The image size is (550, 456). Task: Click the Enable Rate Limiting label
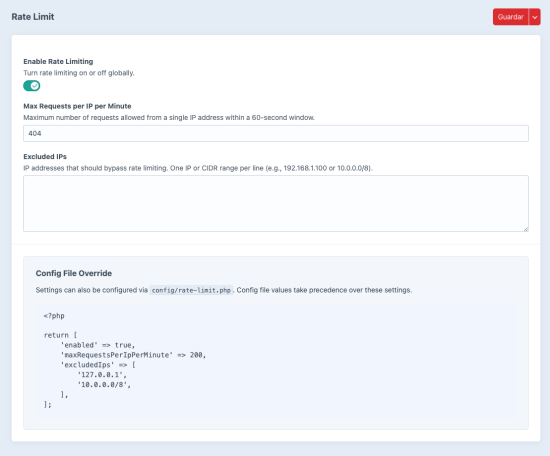point(58,61)
